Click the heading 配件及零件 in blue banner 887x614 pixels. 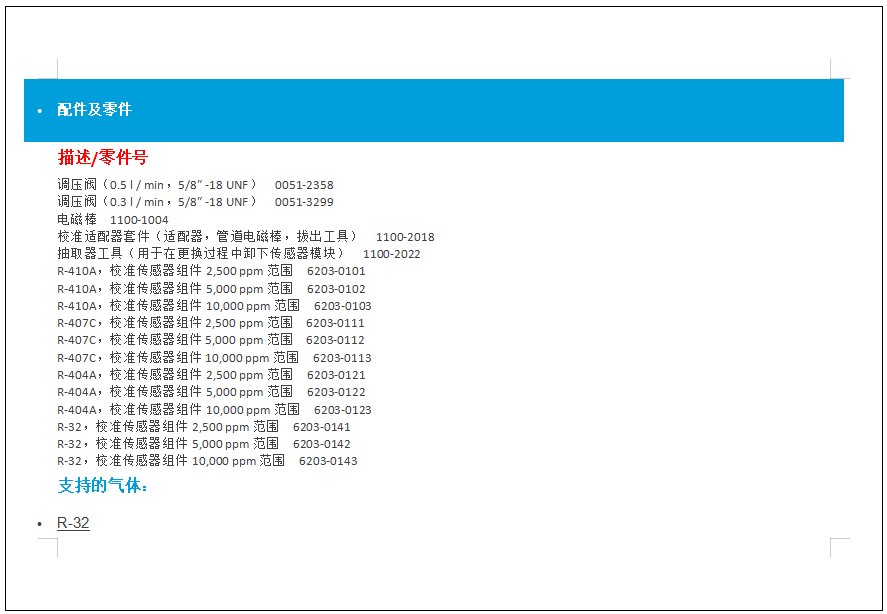pyautogui.click(x=94, y=109)
